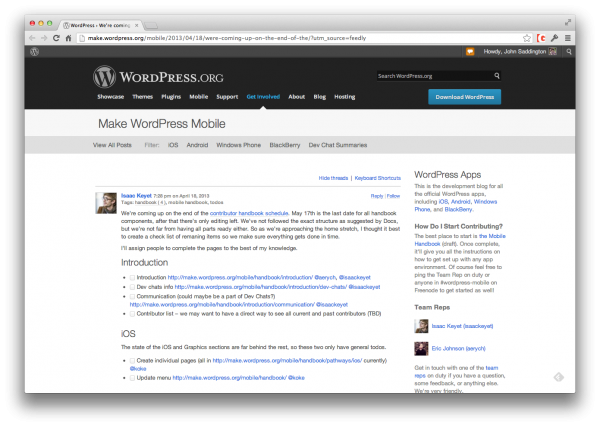Check the Dev chats info checkbox
The width and height of the screenshot is (600, 427).
[132, 287]
